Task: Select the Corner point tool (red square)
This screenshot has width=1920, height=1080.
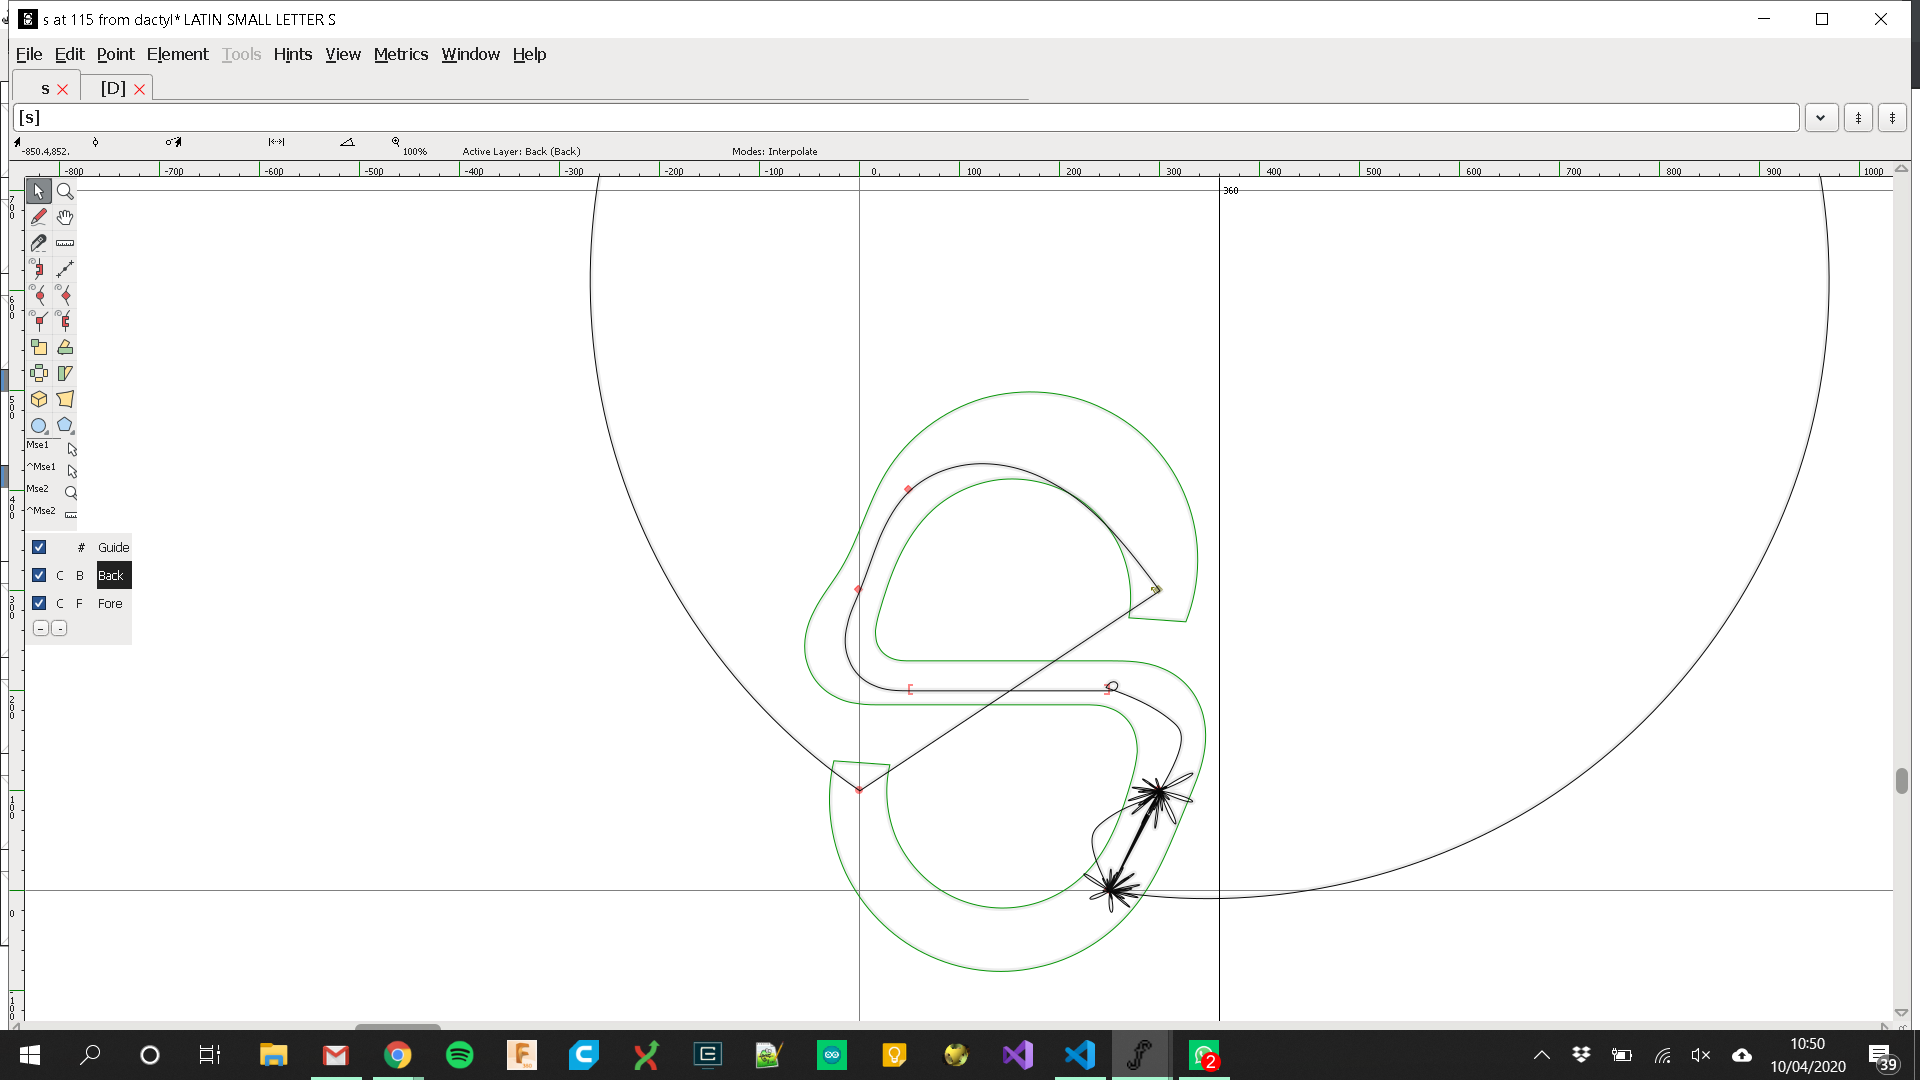Action: coord(39,321)
